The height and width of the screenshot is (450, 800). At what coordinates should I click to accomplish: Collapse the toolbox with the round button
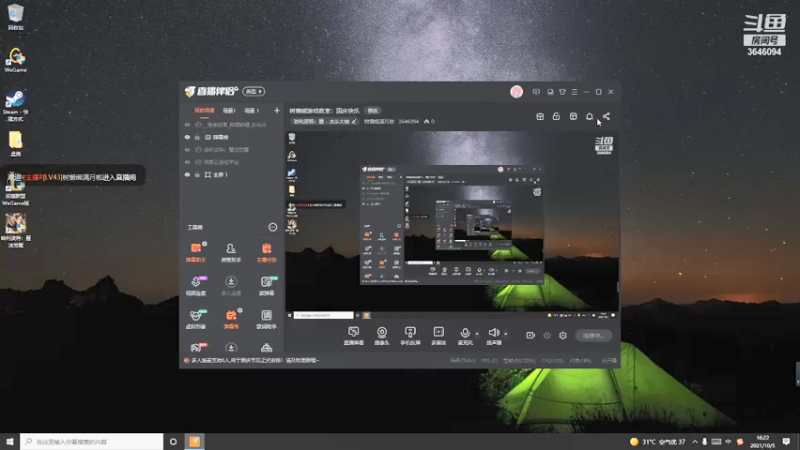click(x=272, y=227)
